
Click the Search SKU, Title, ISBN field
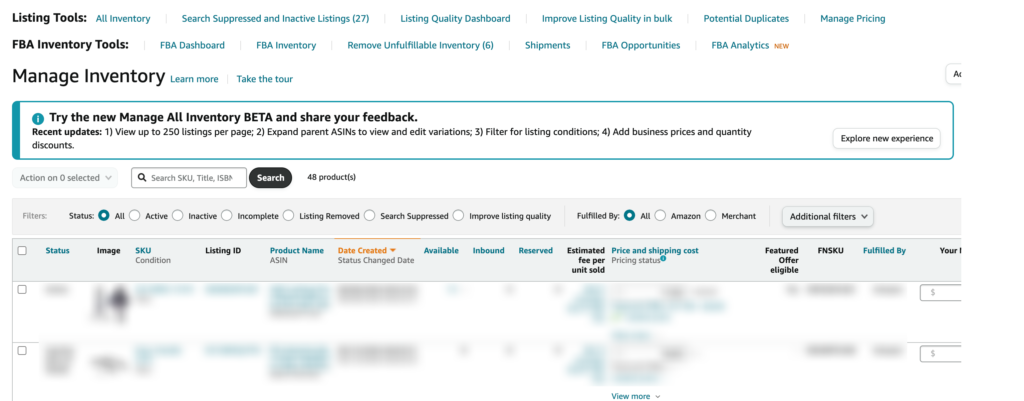tap(189, 178)
